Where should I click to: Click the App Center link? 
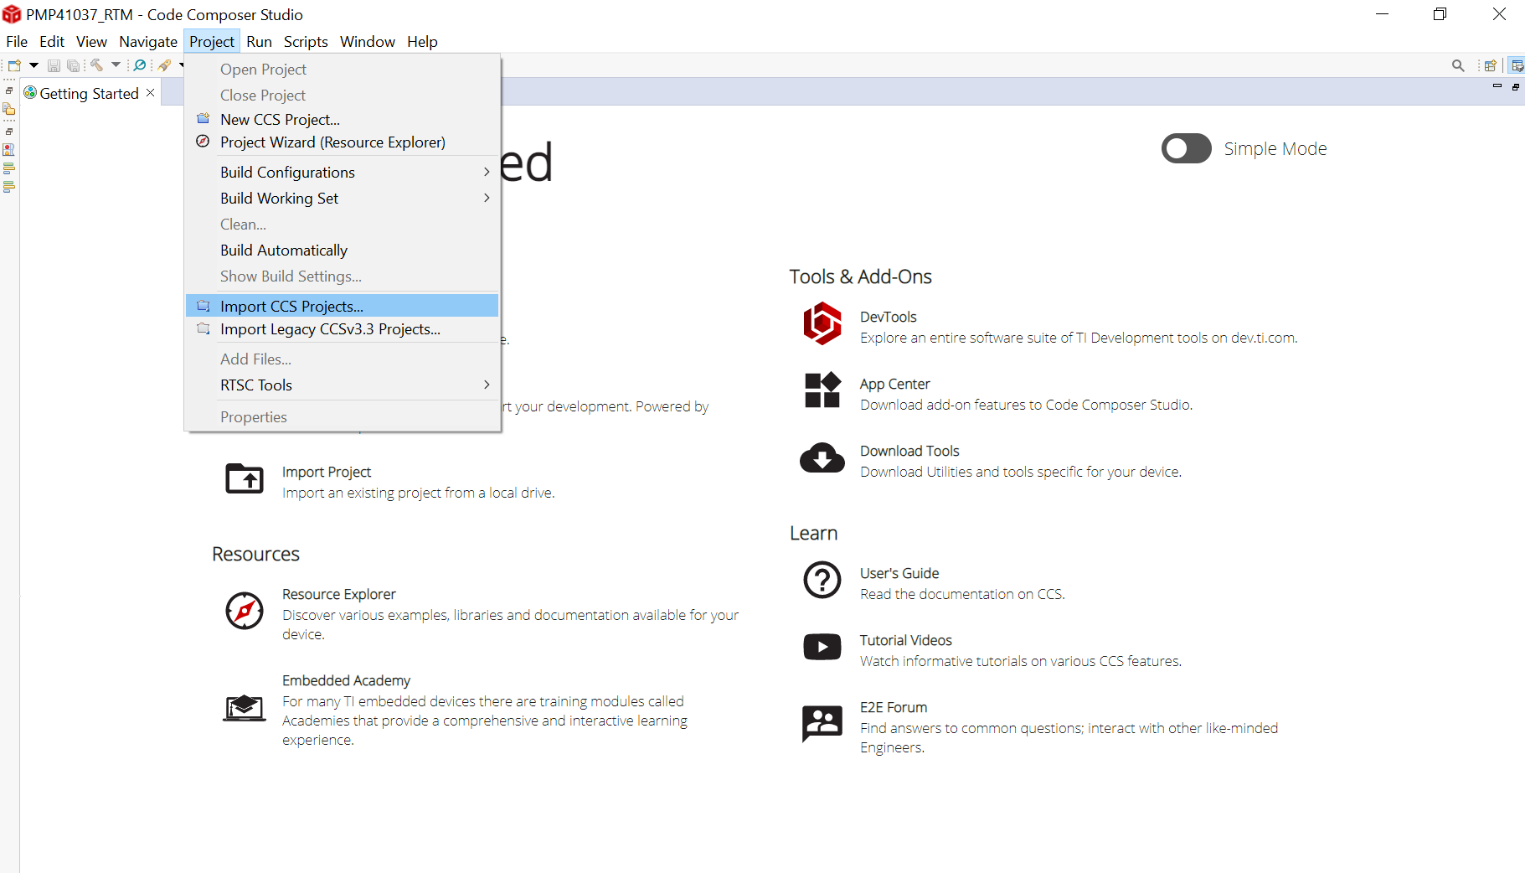pyautogui.click(x=895, y=384)
